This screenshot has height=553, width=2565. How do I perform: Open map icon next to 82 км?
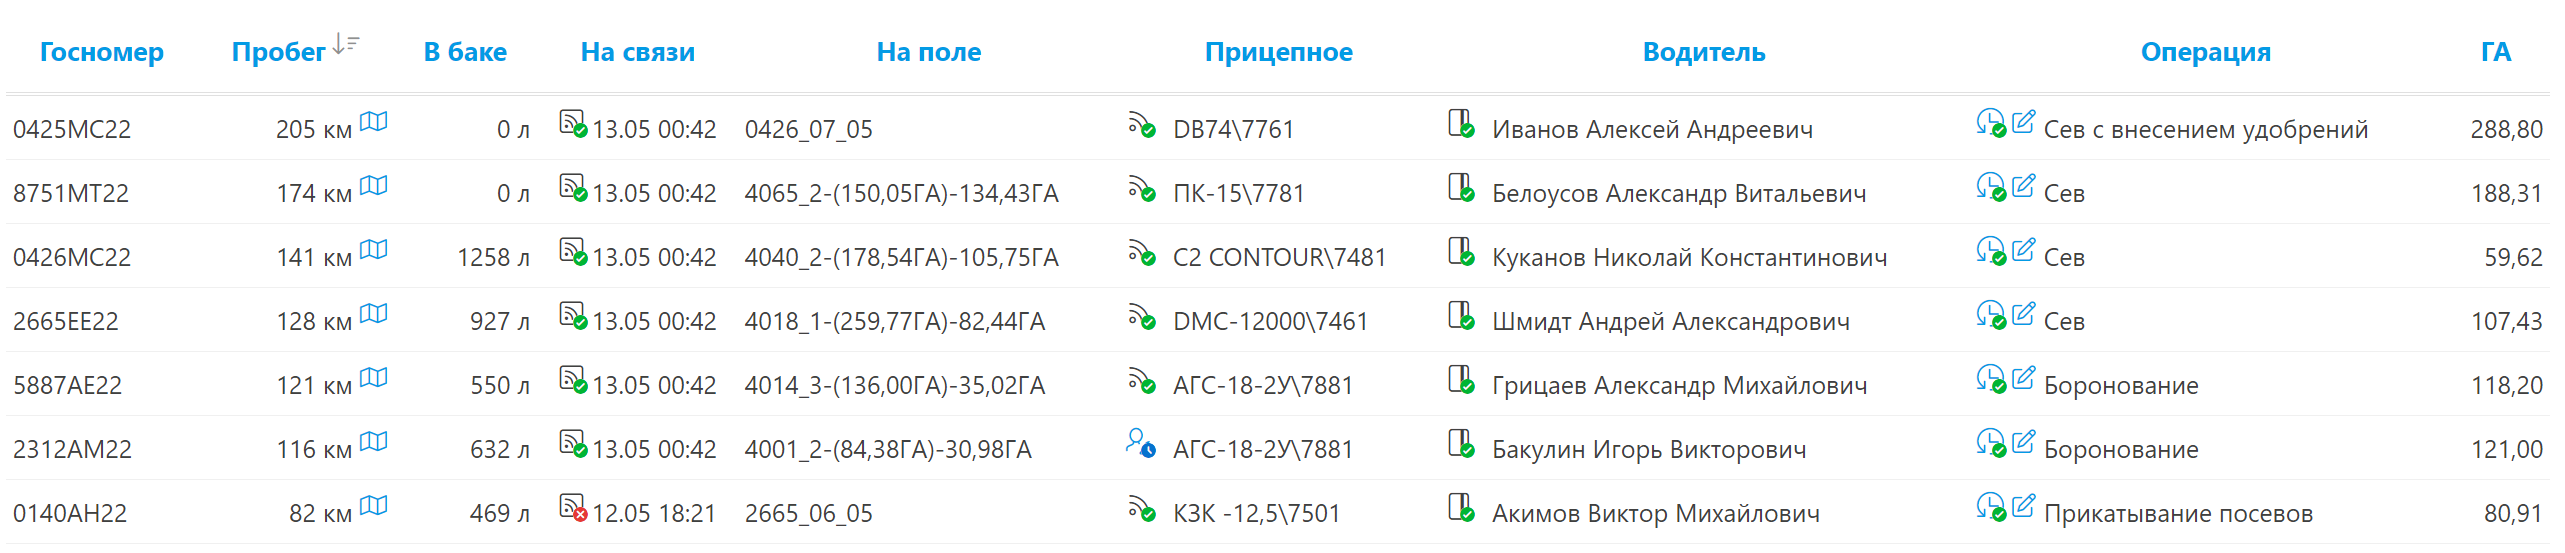(373, 506)
